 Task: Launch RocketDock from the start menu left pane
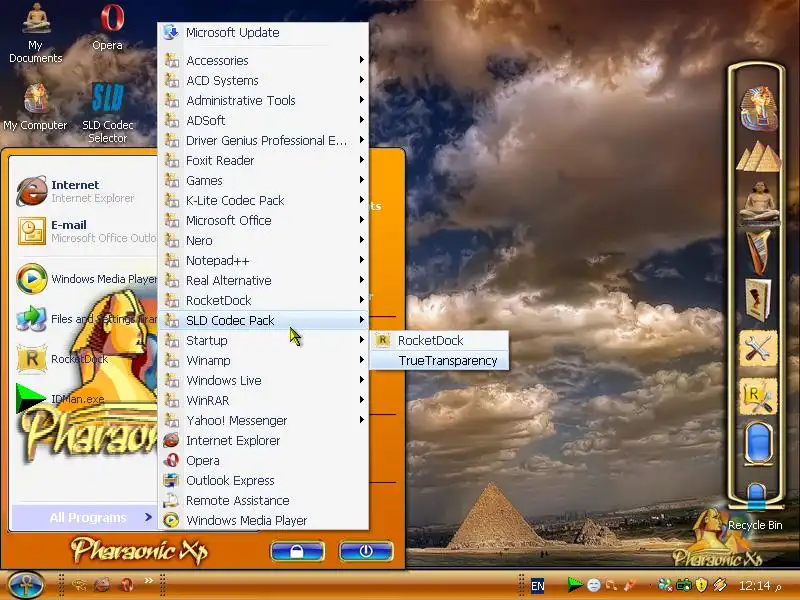click(x=85, y=359)
